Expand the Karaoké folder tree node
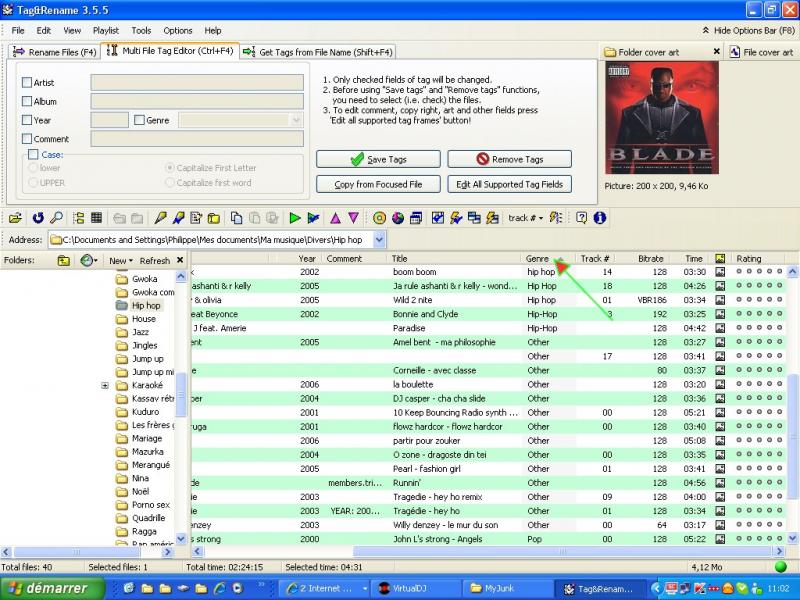 (x=105, y=385)
